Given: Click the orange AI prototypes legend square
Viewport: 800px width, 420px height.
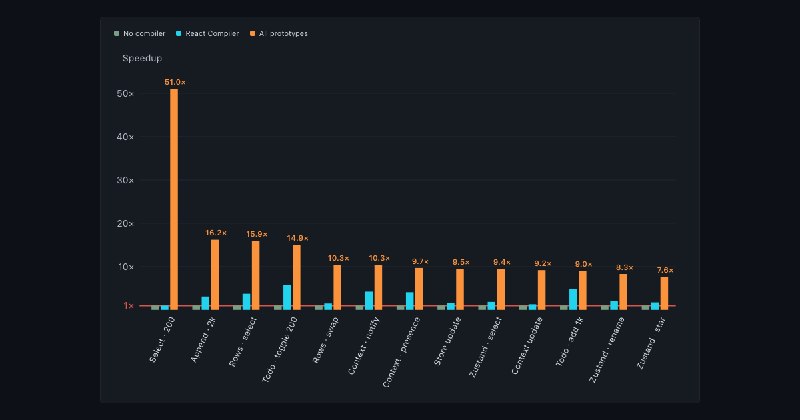Looking at the screenshot, I should coord(252,34).
